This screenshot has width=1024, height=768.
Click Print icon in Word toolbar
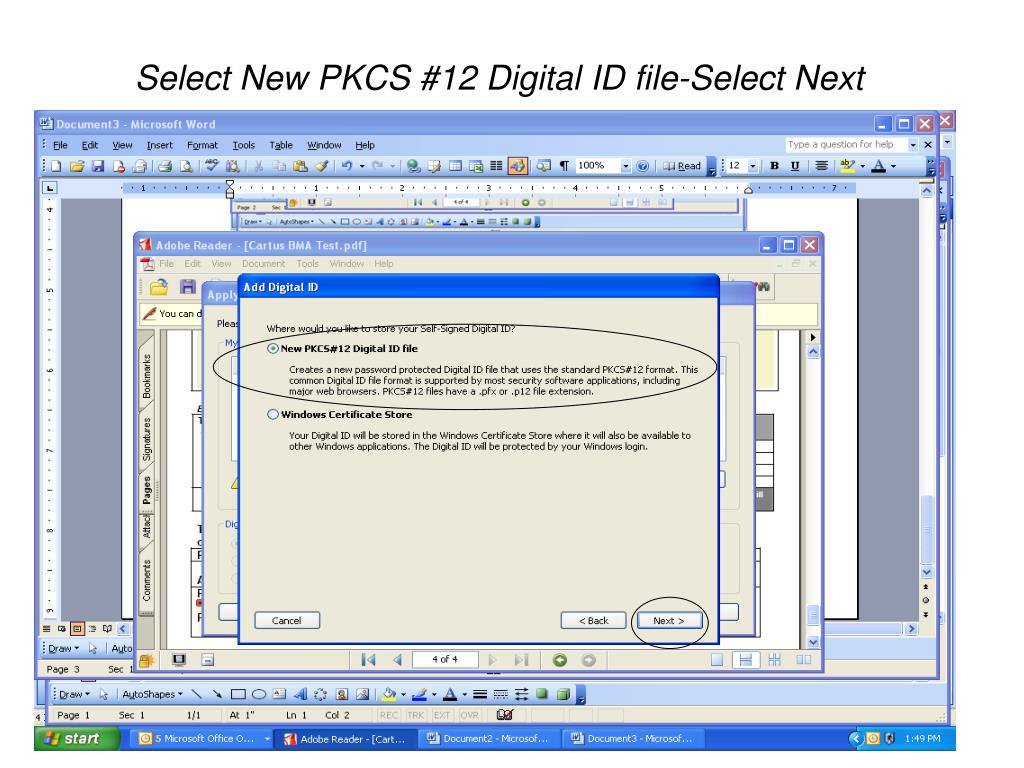coord(165,166)
